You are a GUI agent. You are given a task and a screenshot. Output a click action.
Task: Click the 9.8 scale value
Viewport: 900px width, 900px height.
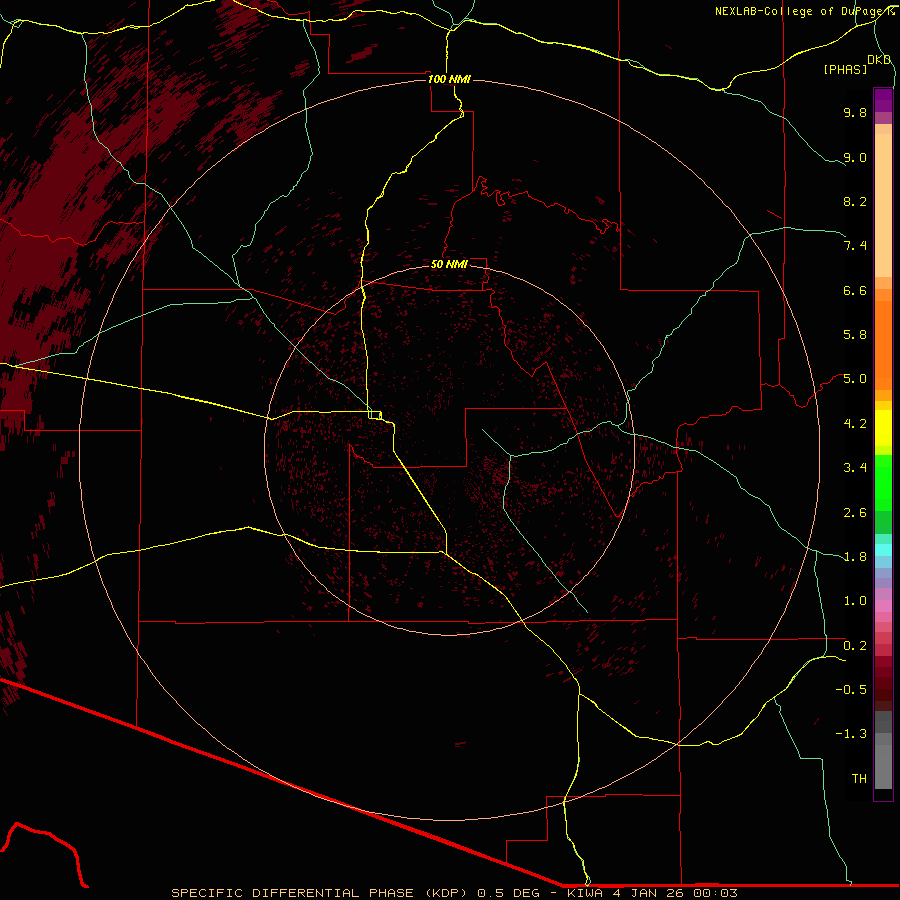(x=855, y=112)
